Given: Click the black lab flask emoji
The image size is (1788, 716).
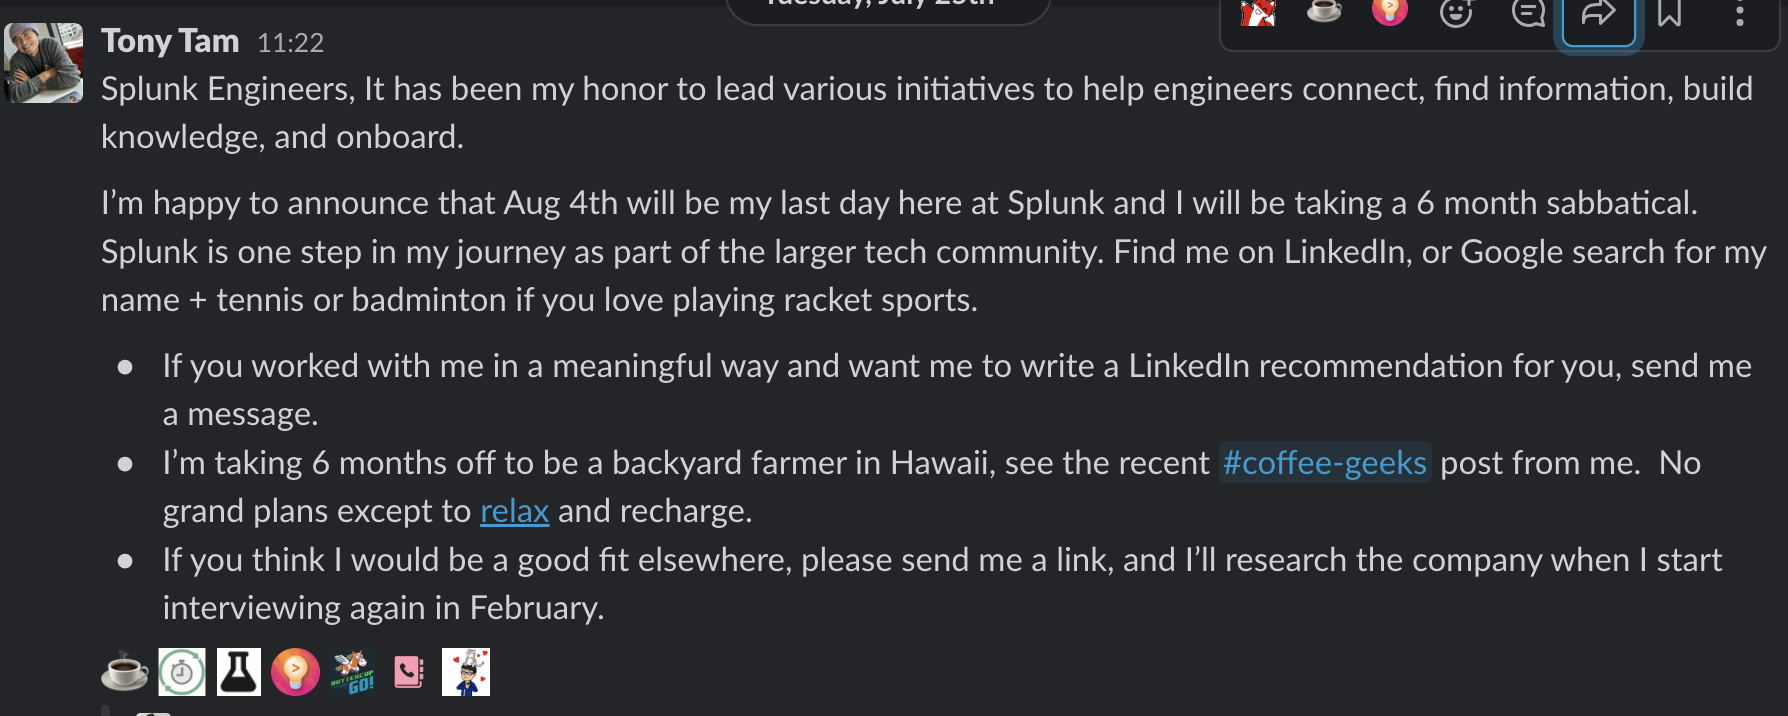Looking at the screenshot, I should point(239,672).
